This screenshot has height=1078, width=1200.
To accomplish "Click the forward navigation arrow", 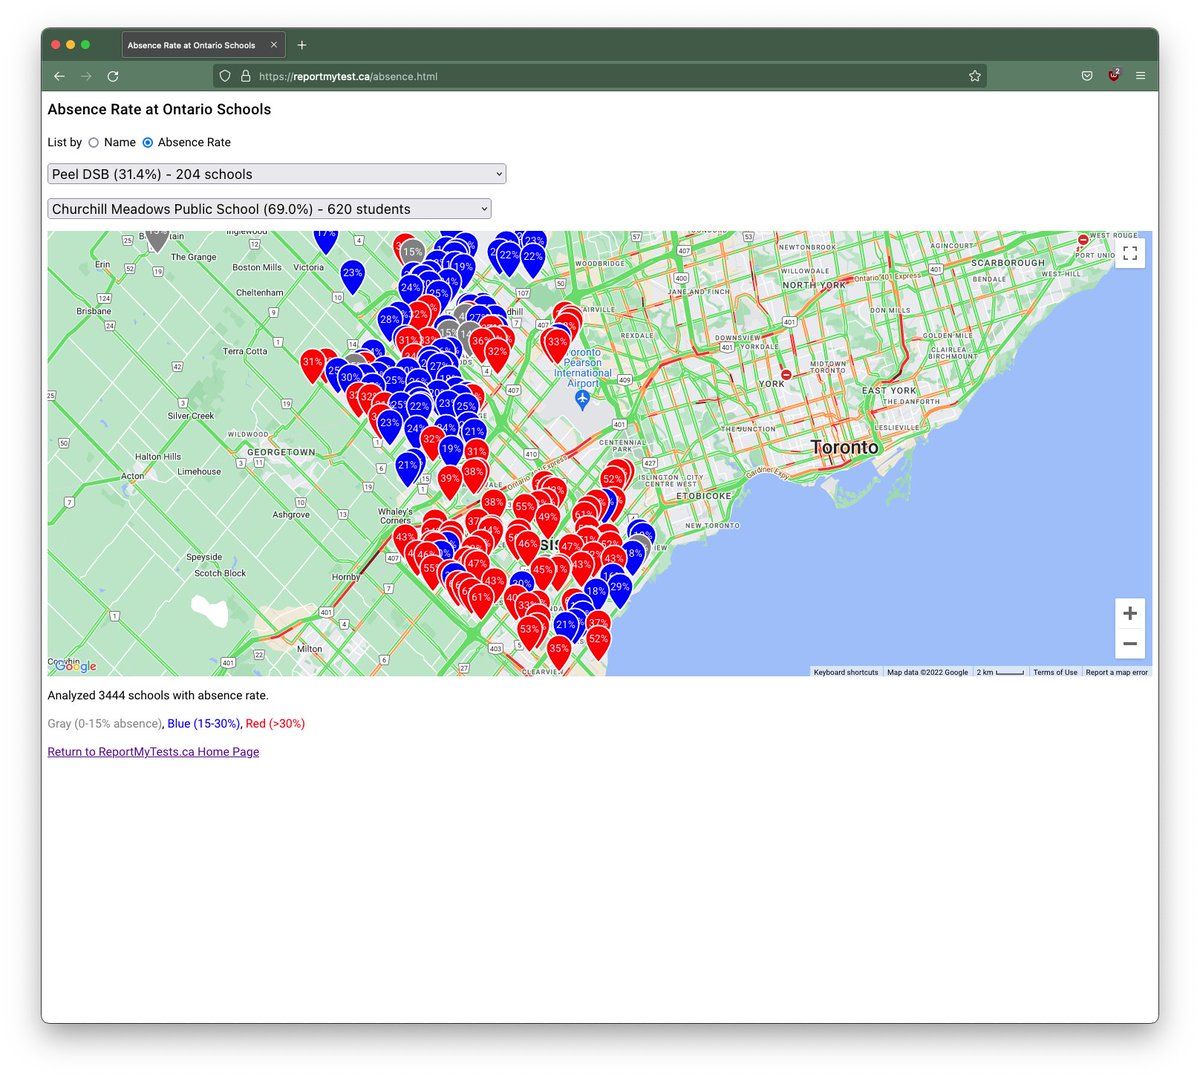I will (x=86, y=76).
